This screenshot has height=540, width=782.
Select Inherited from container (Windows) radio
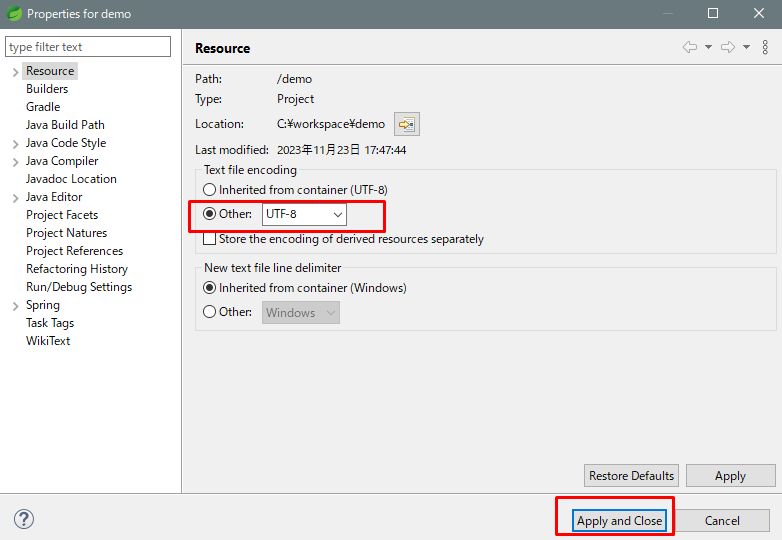(x=209, y=288)
